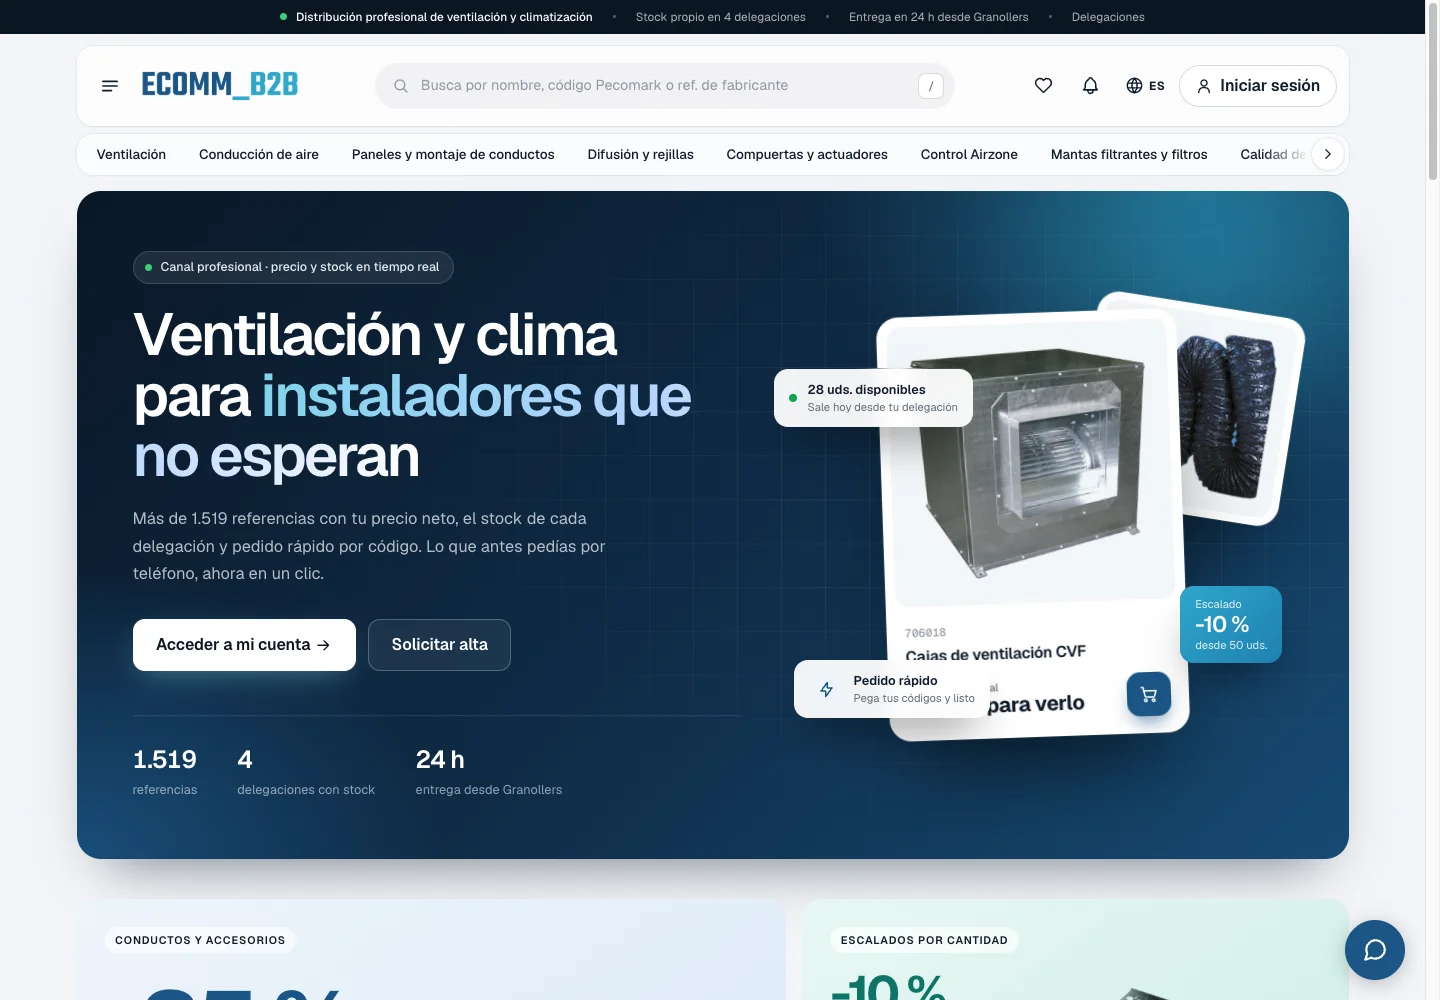Click Entrega en 24 h desde Granollers
The width and height of the screenshot is (1440, 1000).
[x=938, y=17]
